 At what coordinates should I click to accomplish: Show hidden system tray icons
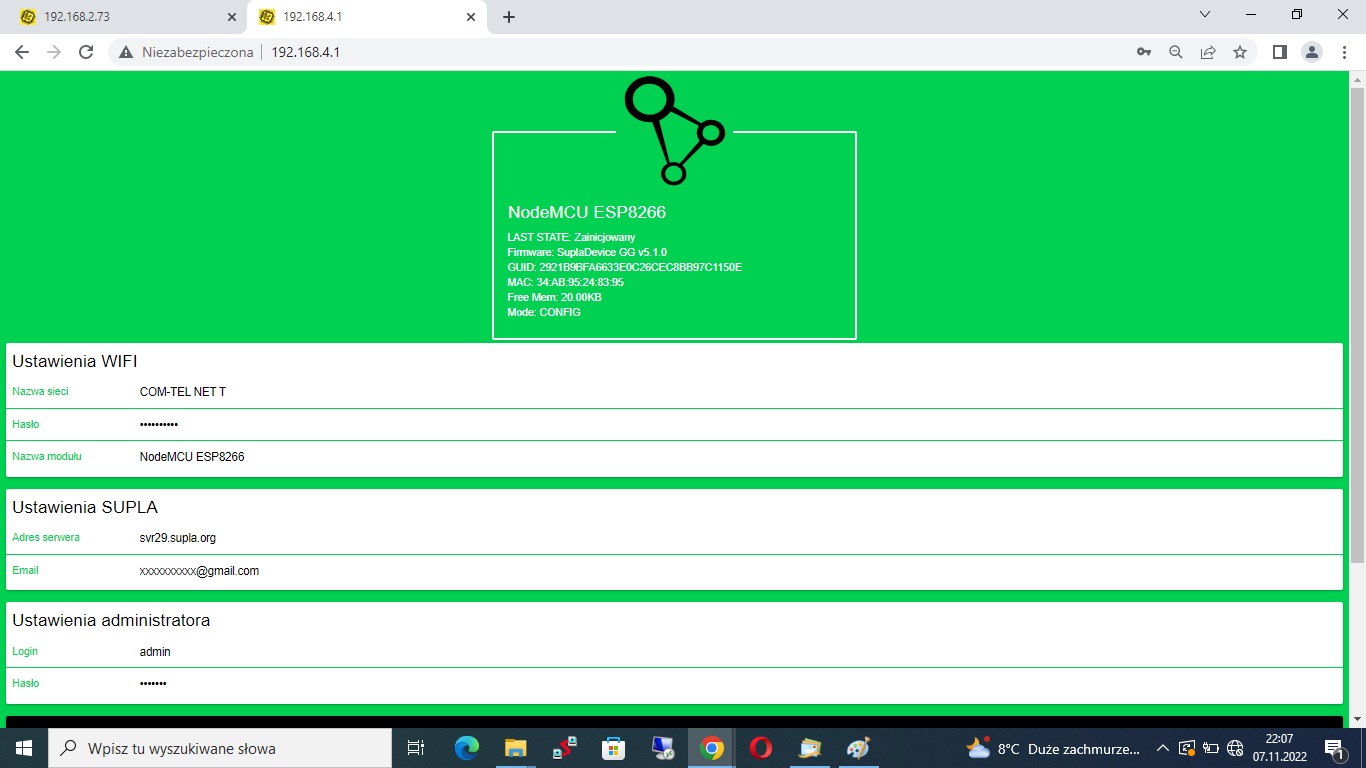point(1162,748)
